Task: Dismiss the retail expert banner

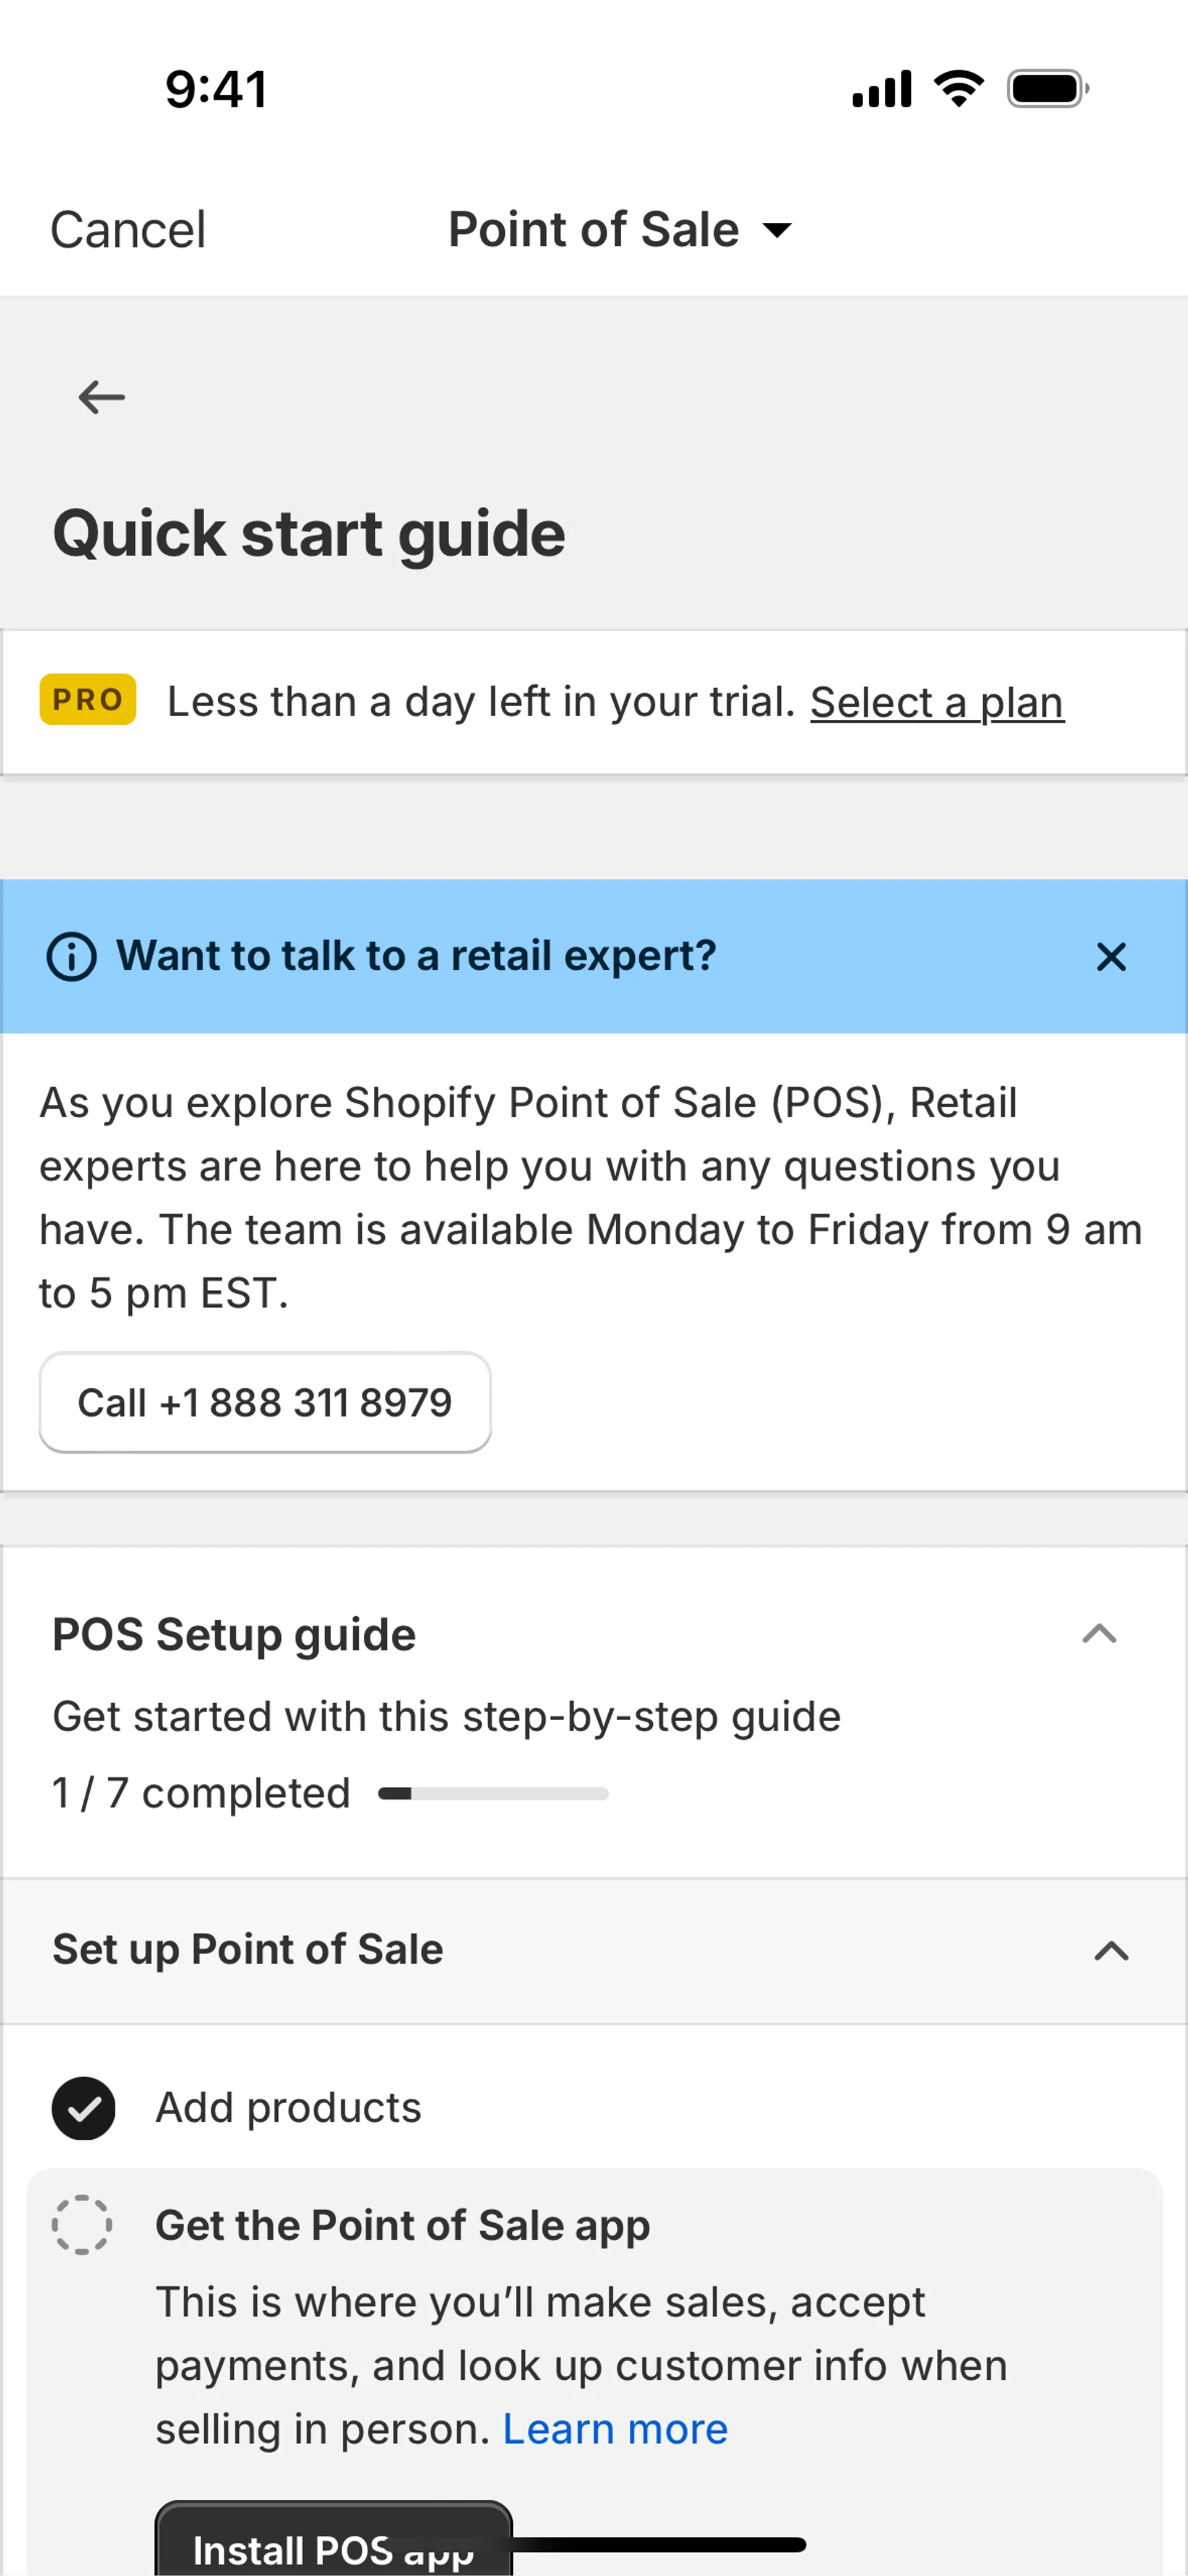Action: (x=1111, y=957)
